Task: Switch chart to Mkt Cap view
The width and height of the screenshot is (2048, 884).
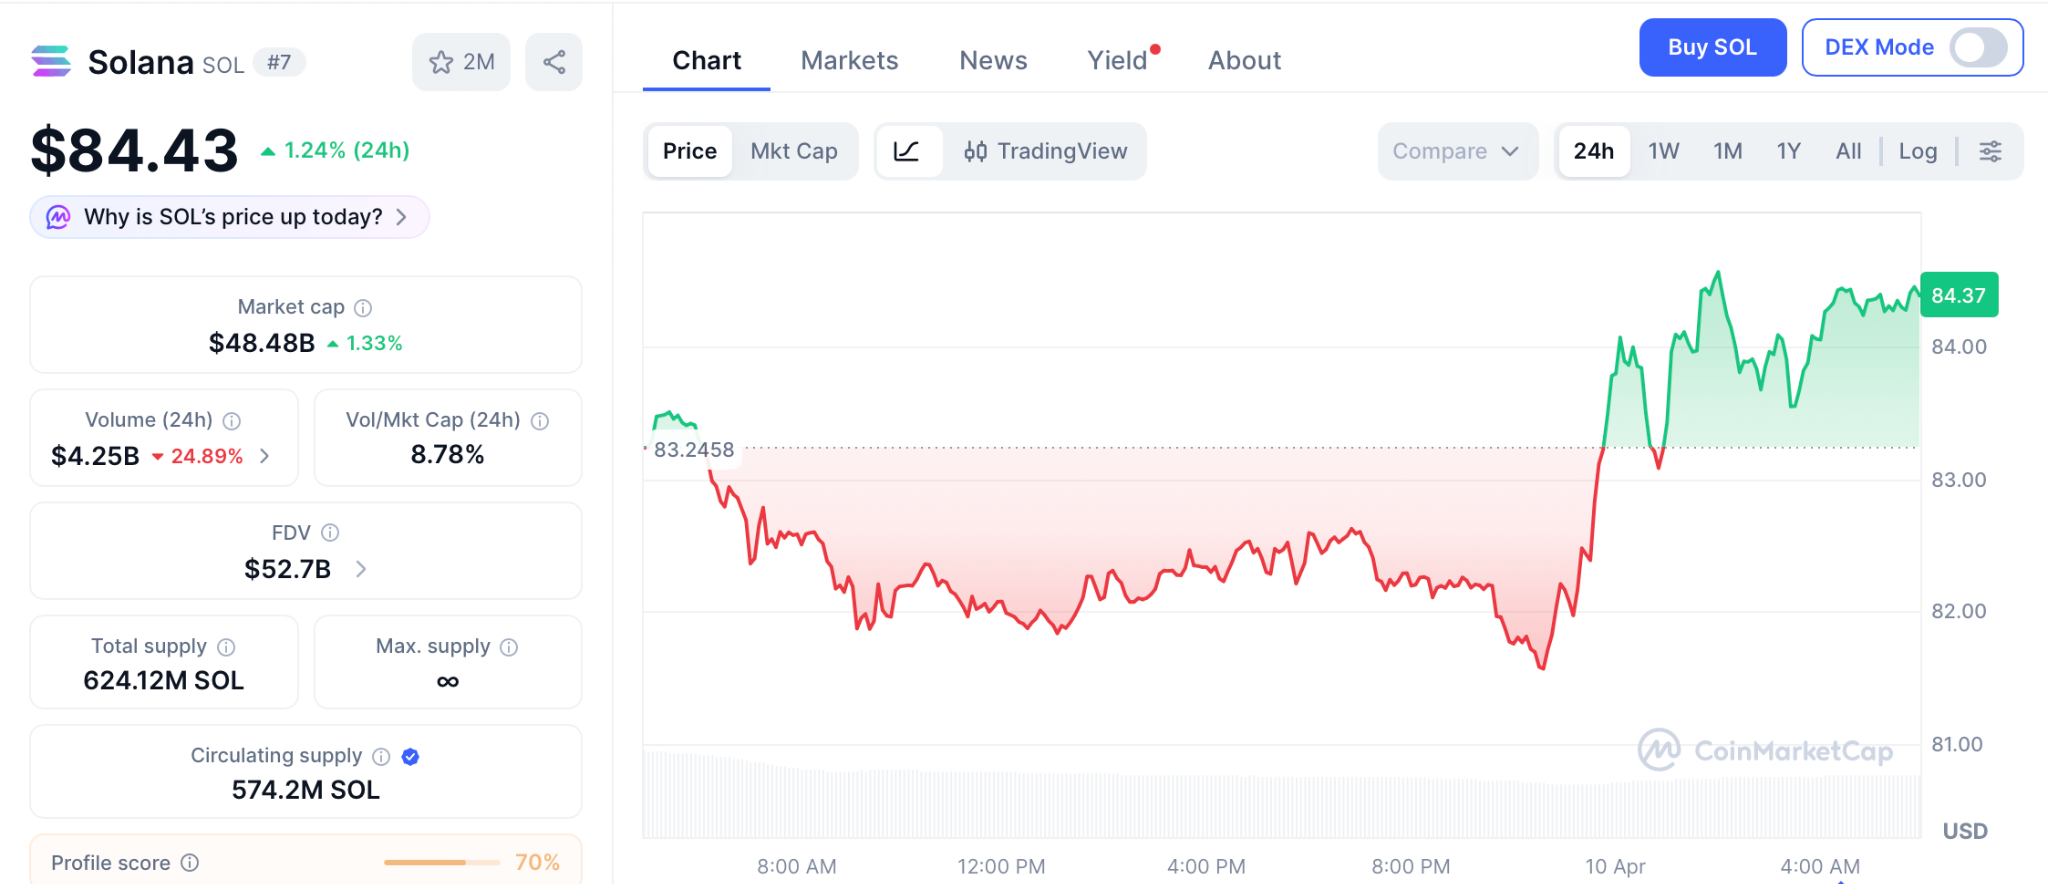Action: pyautogui.click(x=794, y=151)
